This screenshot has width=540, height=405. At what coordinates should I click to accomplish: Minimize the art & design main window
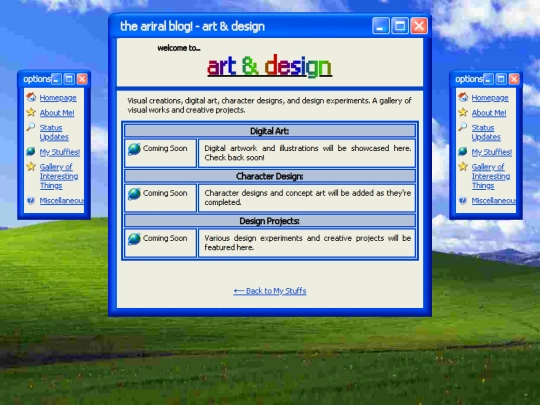381,26
